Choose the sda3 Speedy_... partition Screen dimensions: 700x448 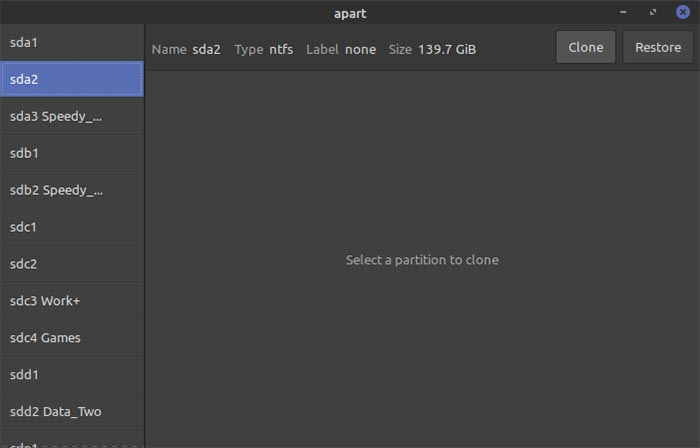coord(72,116)
